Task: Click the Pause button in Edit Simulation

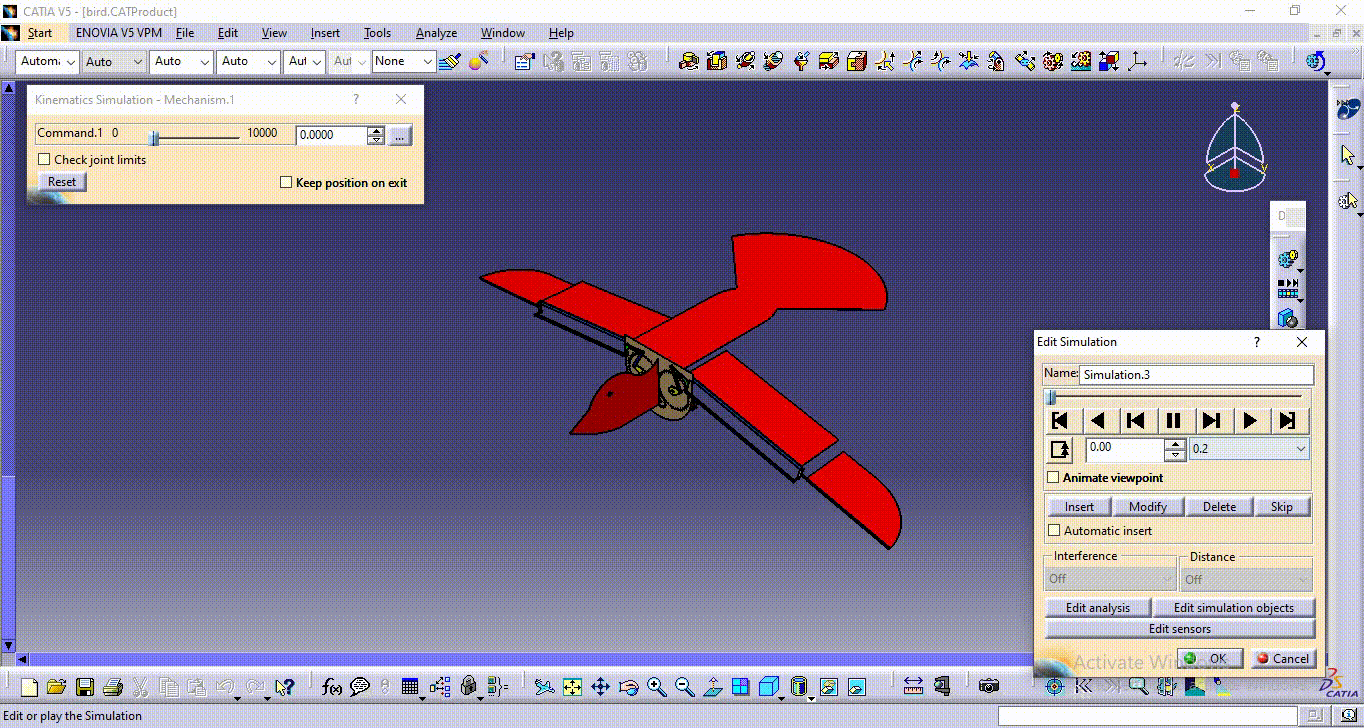Action: (x=1174, y=421)
